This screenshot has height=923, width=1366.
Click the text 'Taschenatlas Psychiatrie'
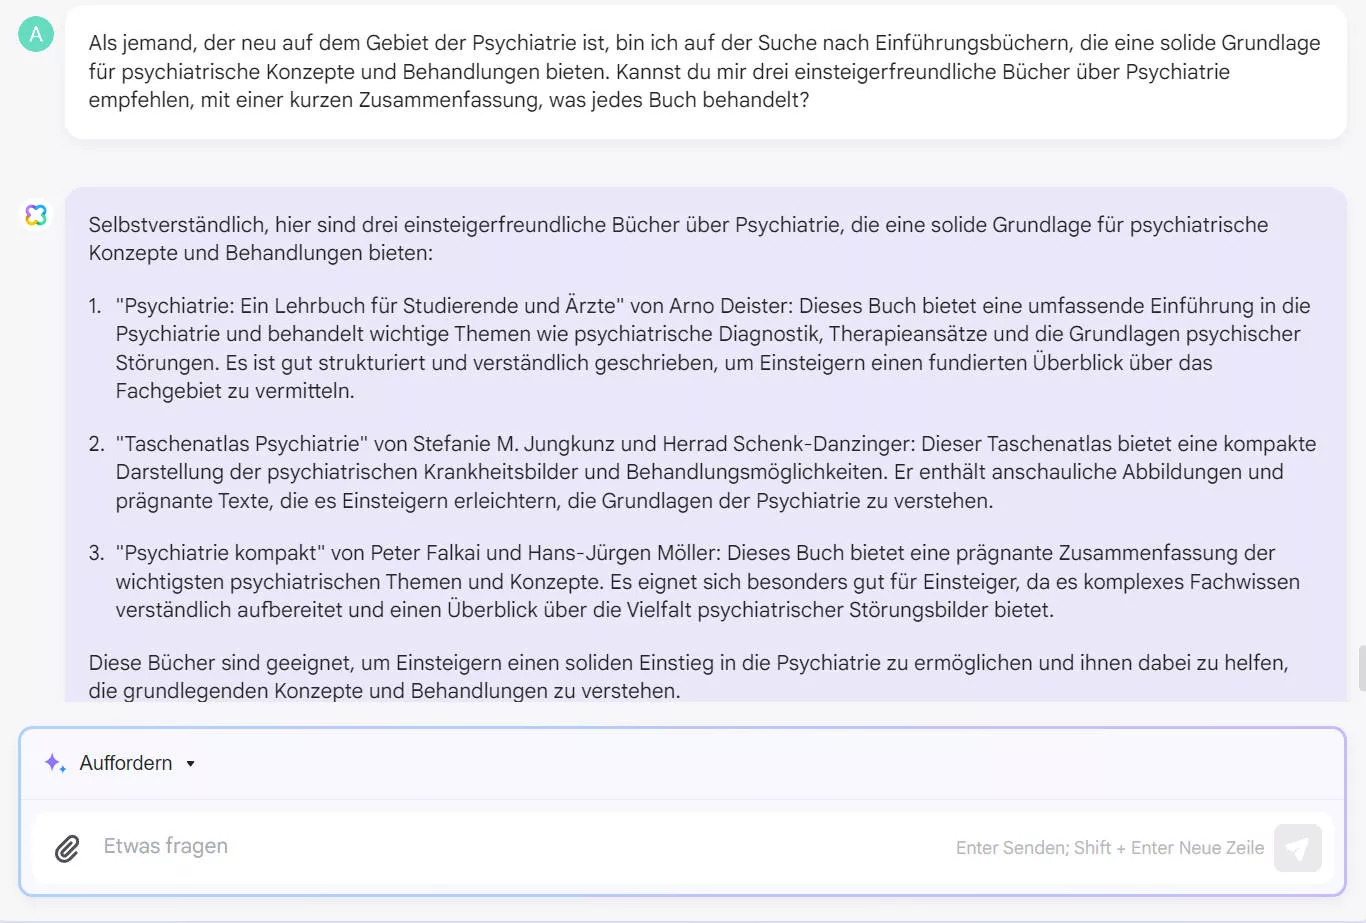point(242,444)
